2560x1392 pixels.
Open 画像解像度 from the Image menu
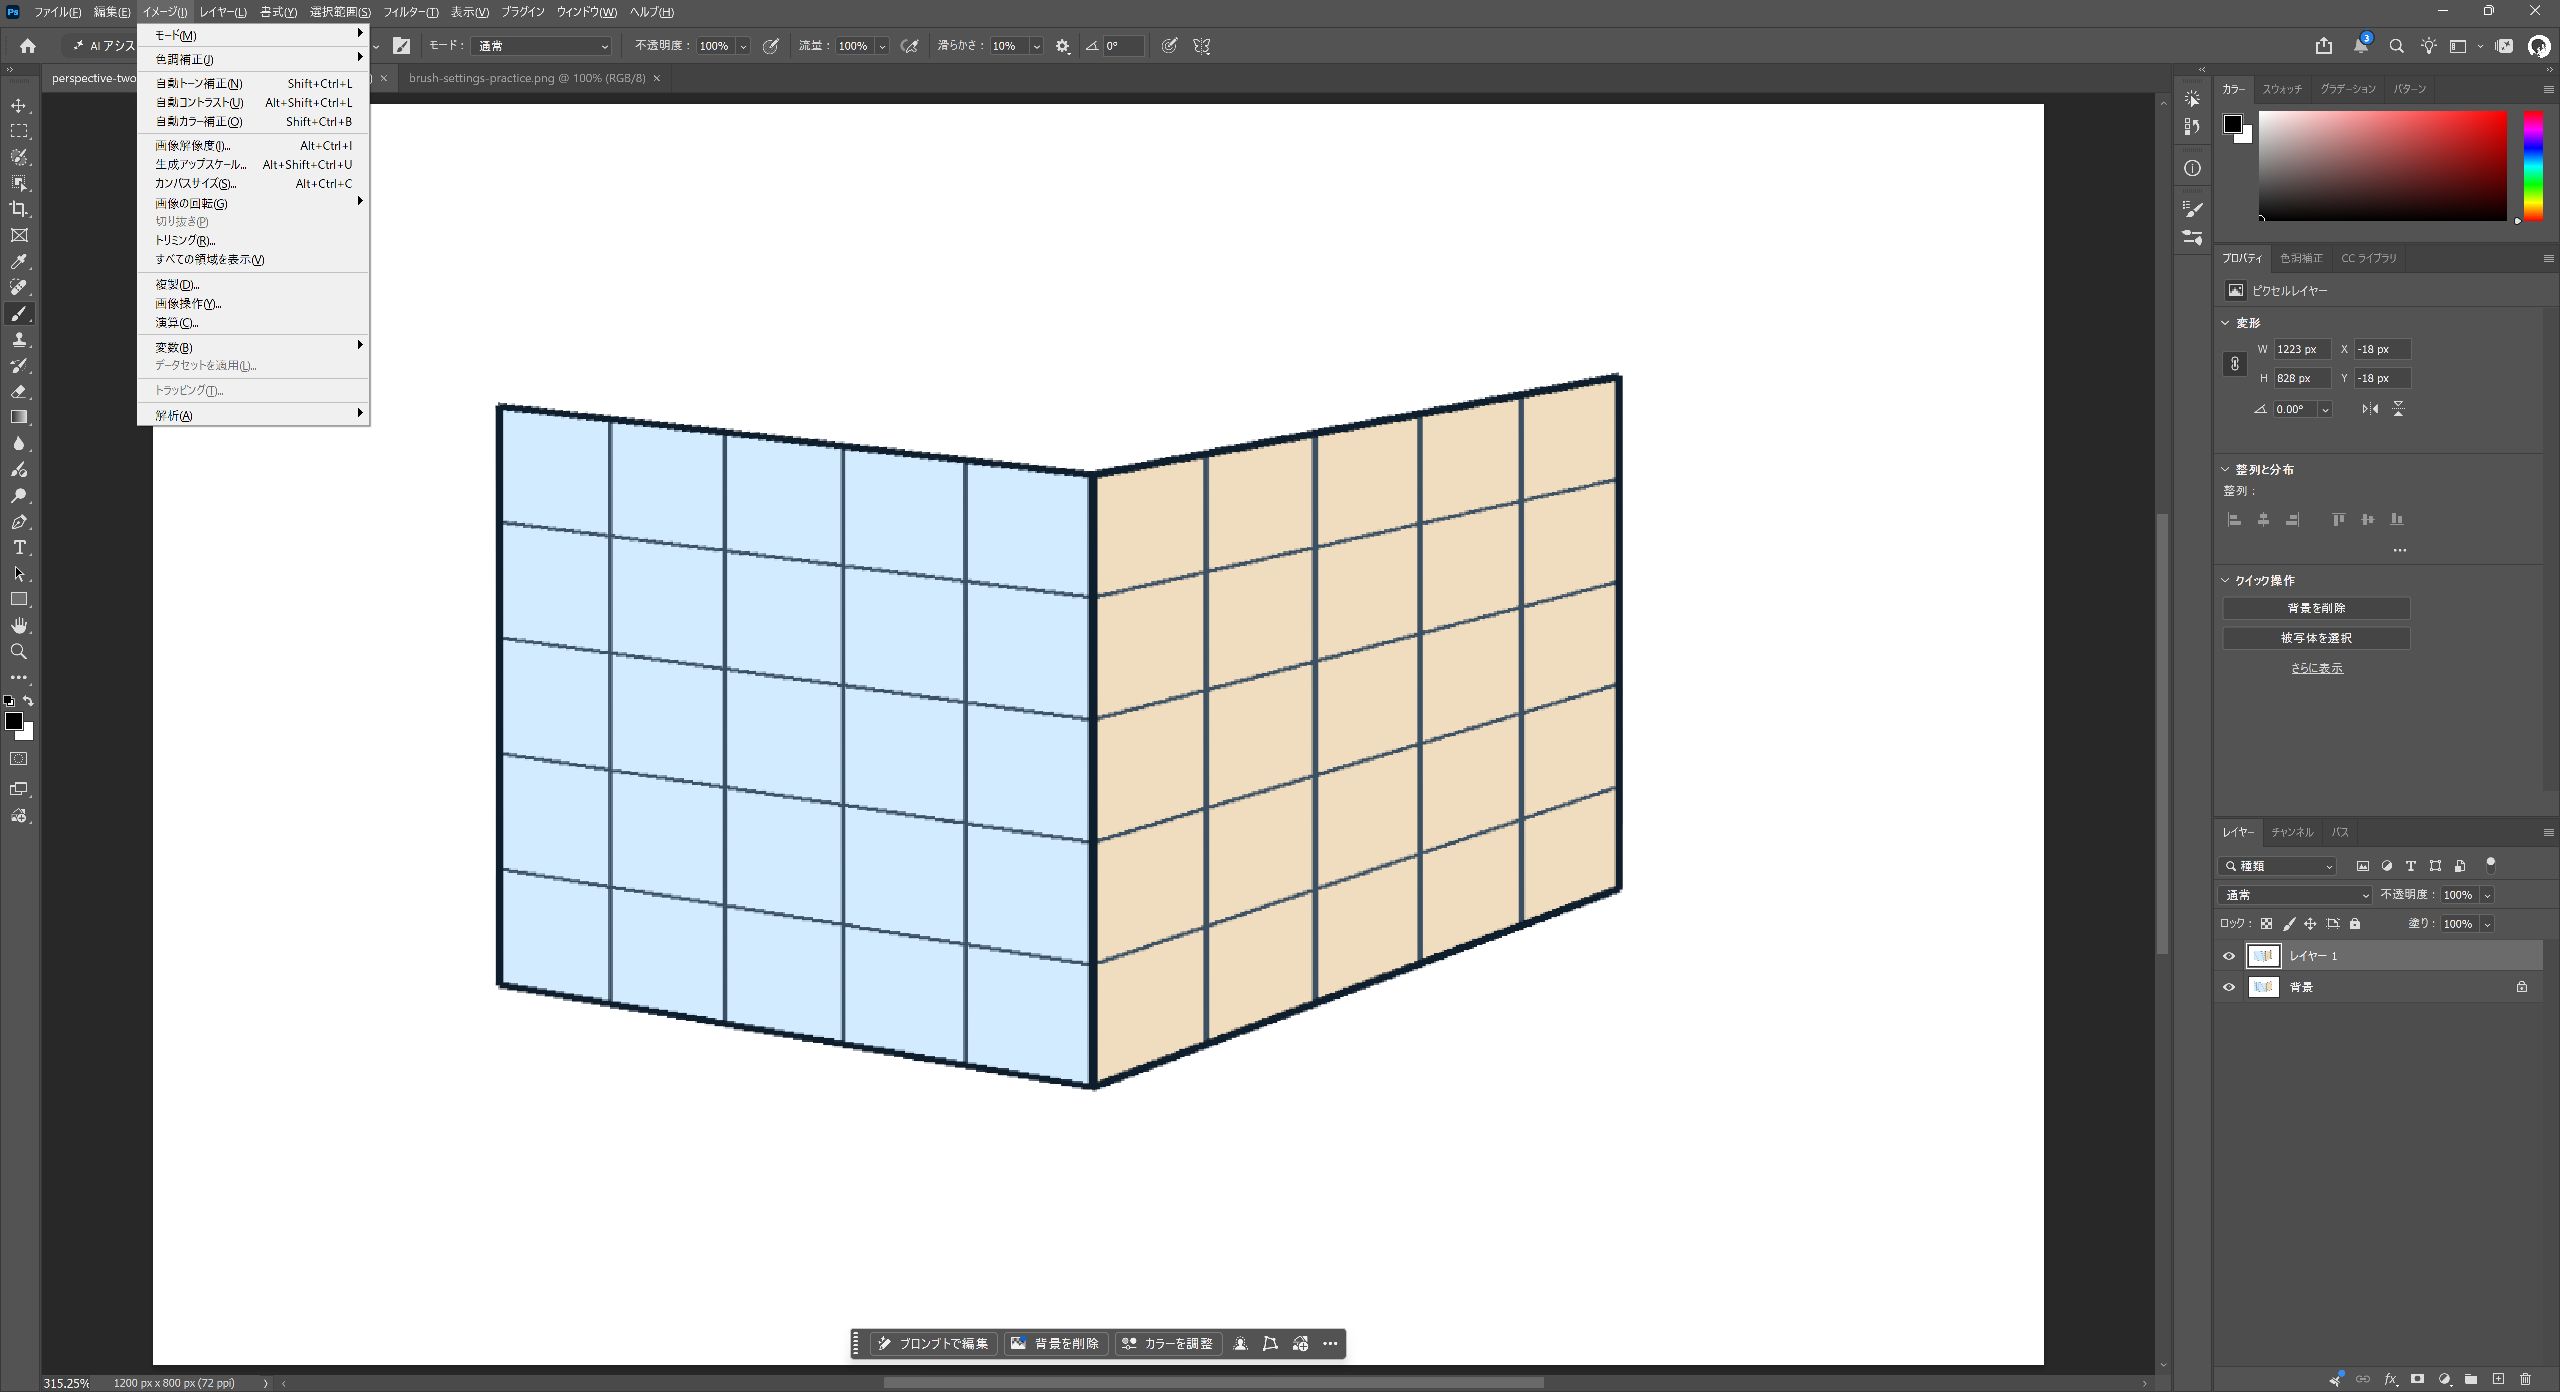(253, 146)
